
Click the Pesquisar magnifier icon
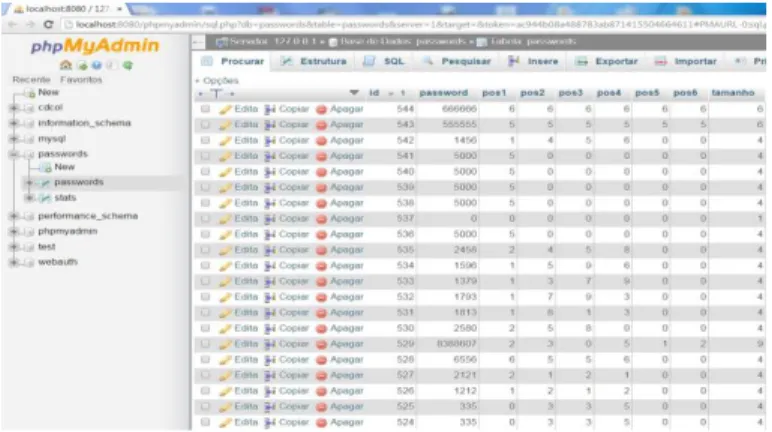coord(428,61)
